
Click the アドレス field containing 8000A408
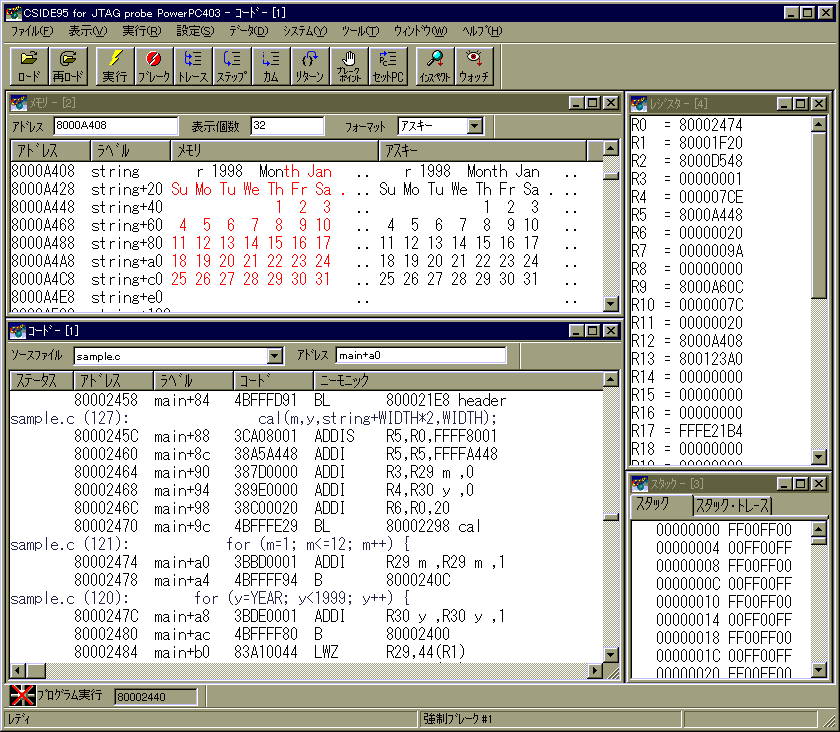point(101,126)
